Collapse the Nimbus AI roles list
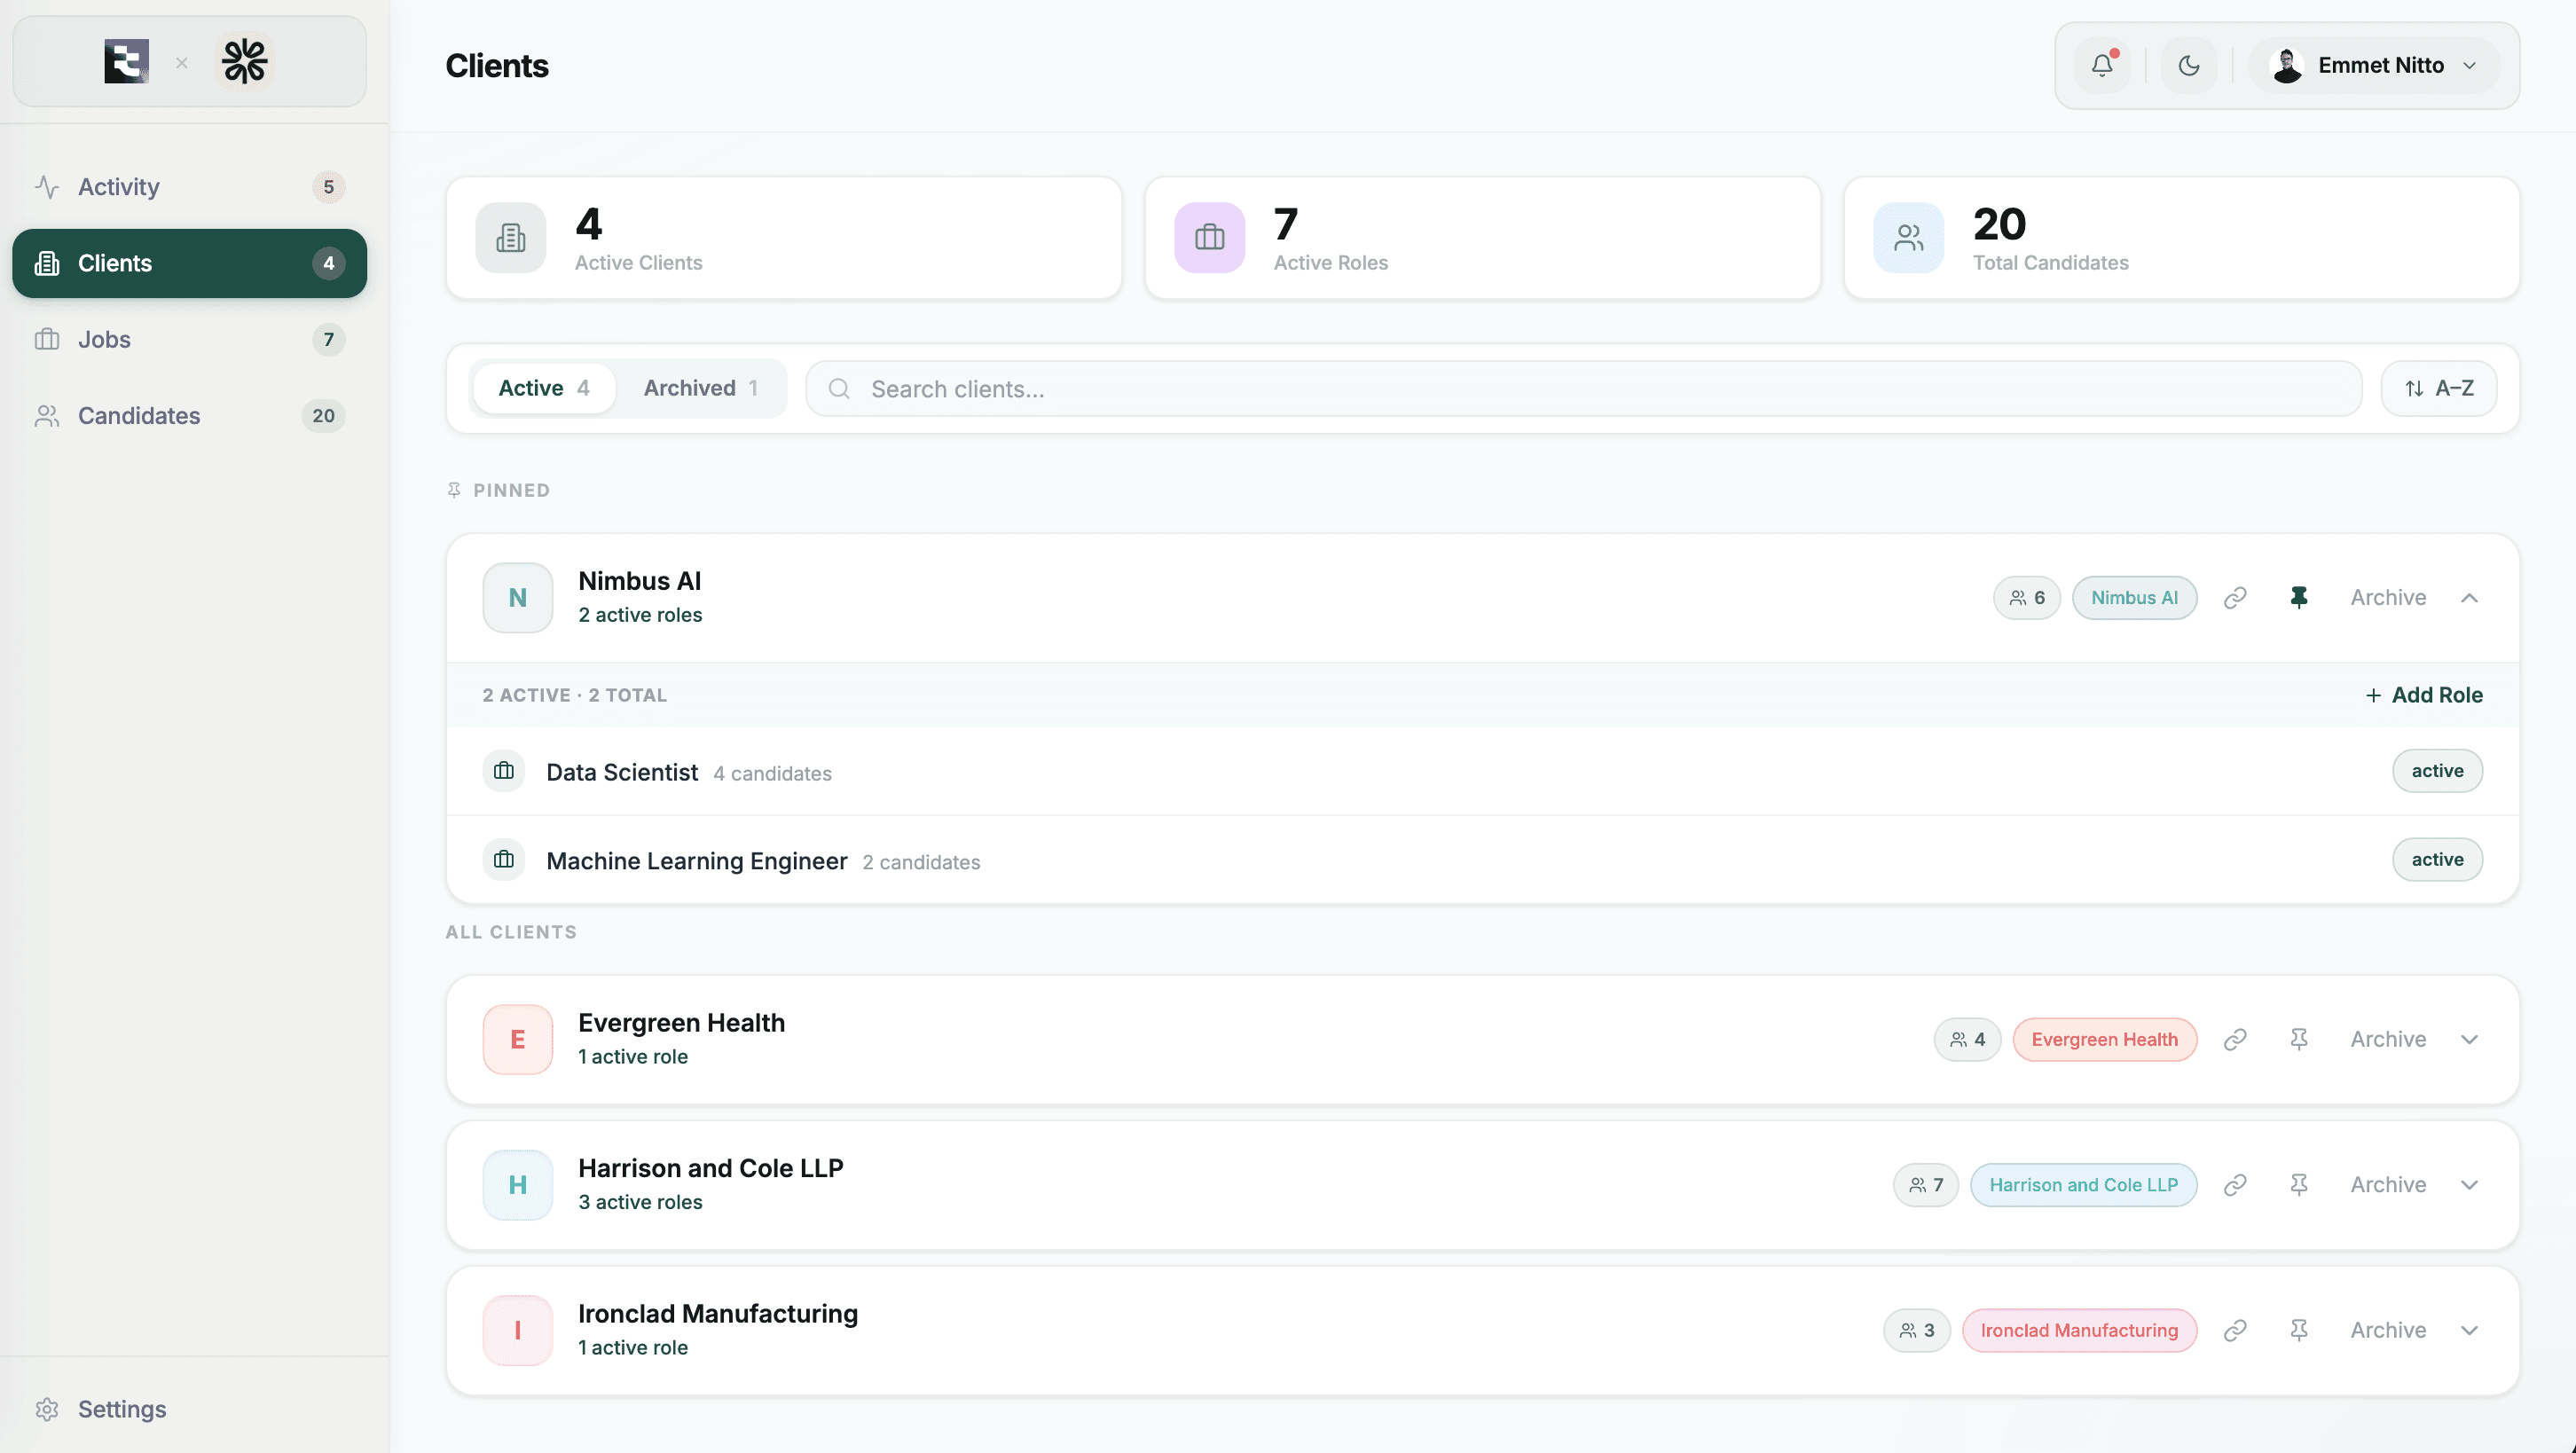 click(x=2470, y=597)
